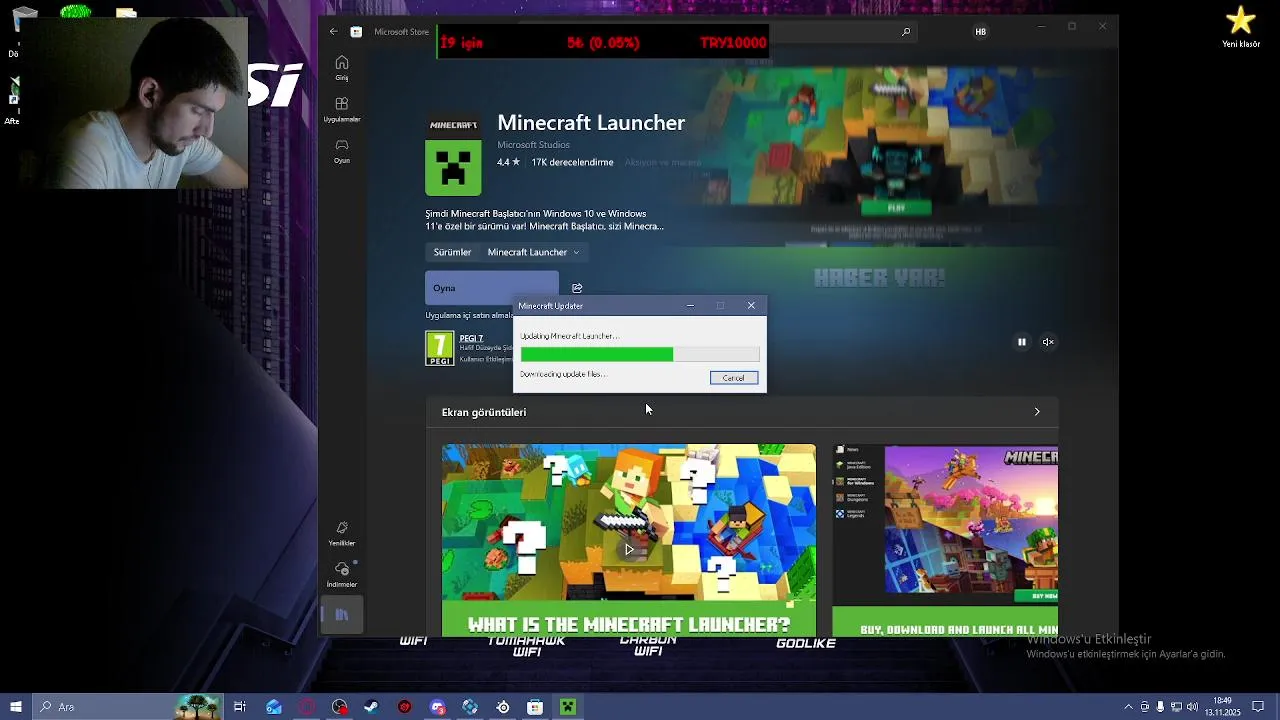The image size is (1280, 720).
Task: Open the taskbar clock showing 18:49
Action: tap(1222, 707)
